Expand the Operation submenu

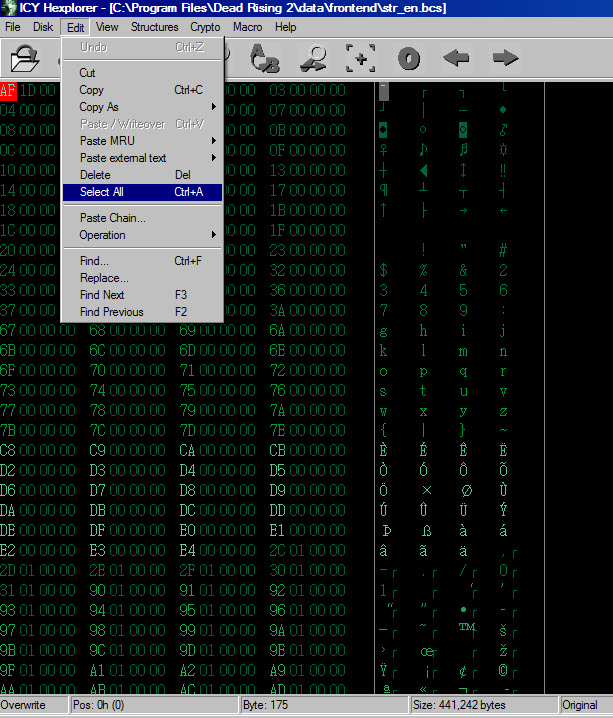coord(142,234)
